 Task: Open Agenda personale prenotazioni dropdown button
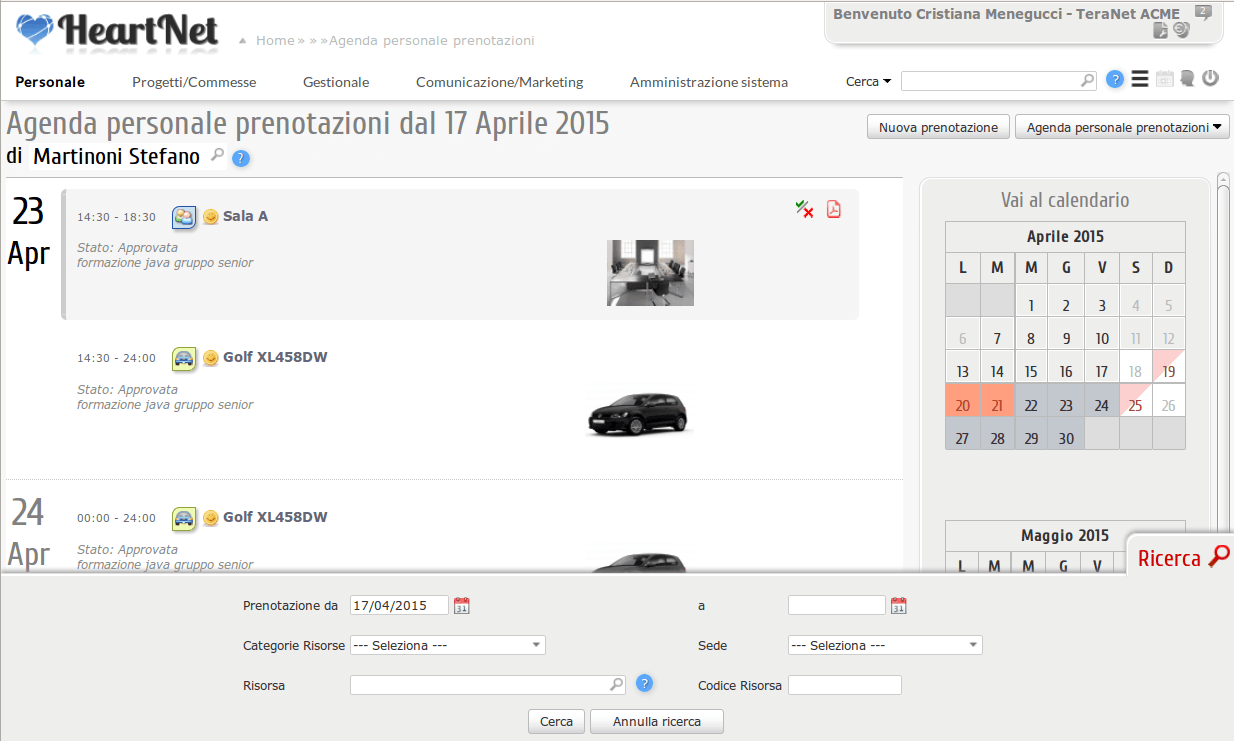pos(1122,127)
